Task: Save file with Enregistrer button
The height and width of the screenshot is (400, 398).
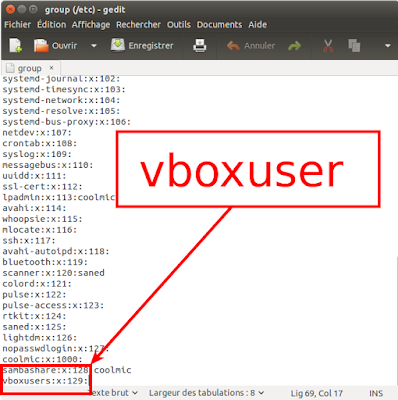Action: 142,45
